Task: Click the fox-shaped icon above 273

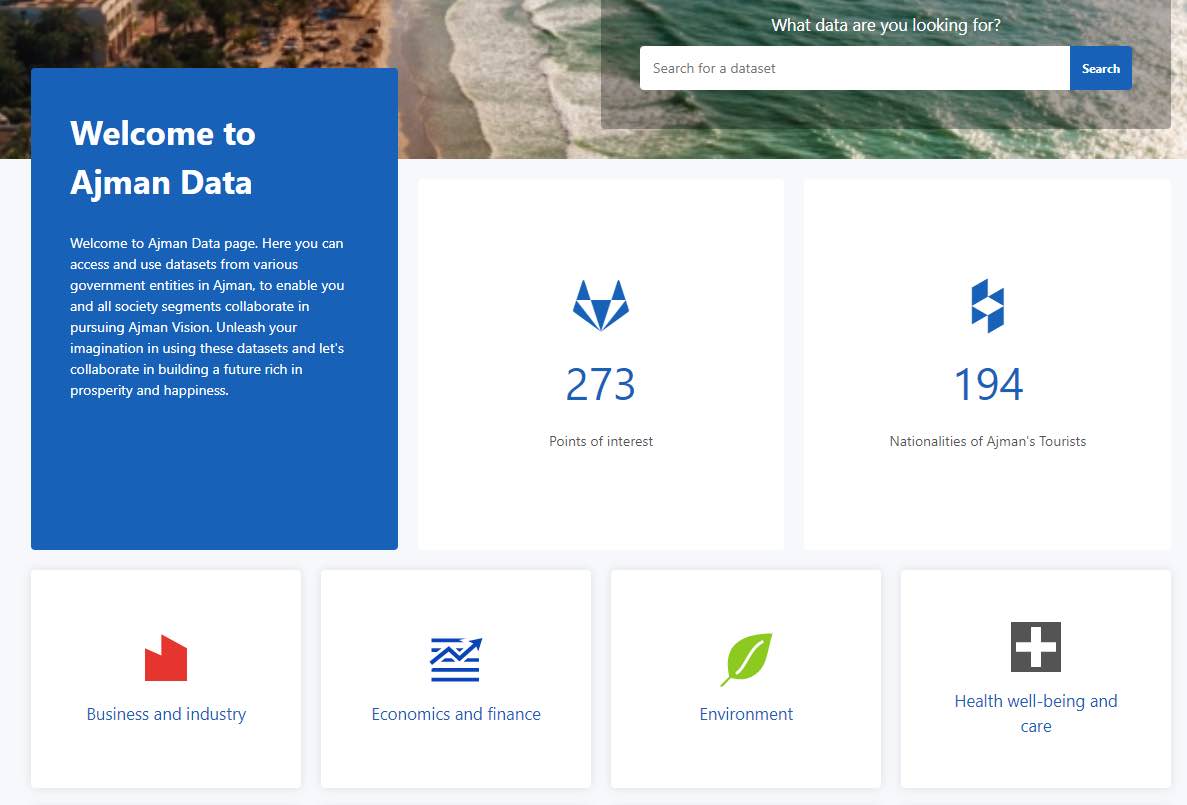Action: 601,305
